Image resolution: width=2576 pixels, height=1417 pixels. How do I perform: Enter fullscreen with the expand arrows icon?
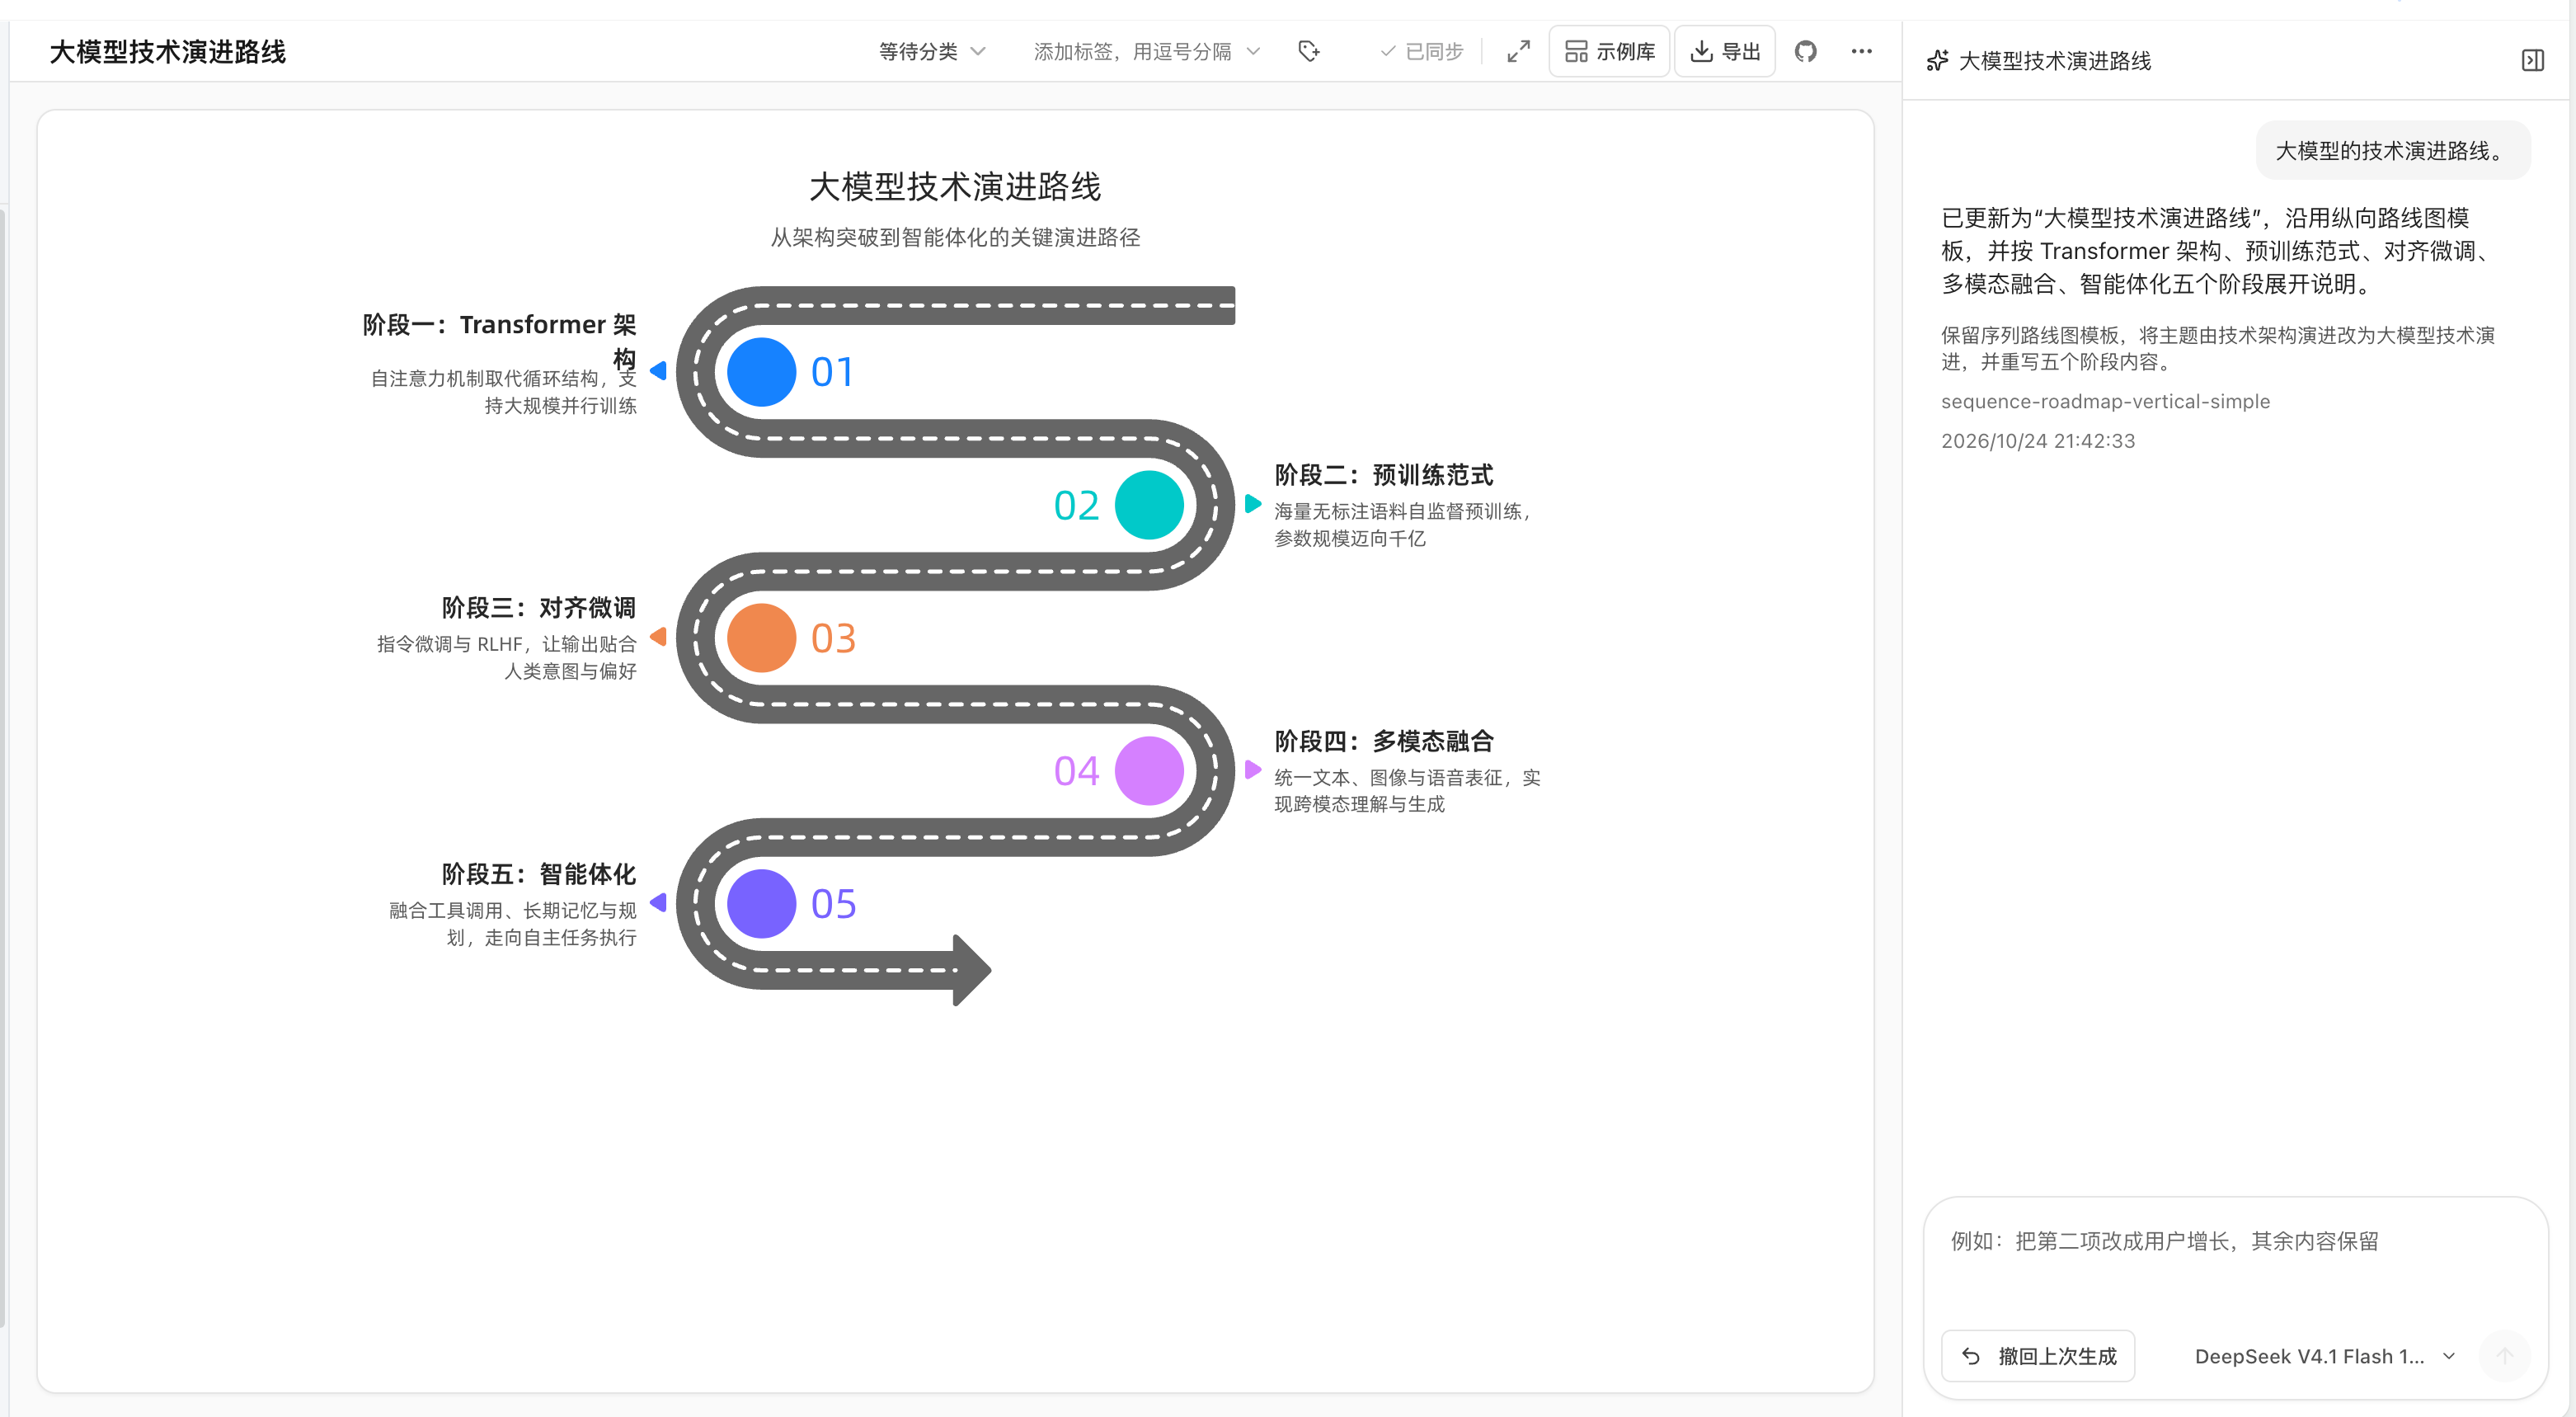[1518, 51]
